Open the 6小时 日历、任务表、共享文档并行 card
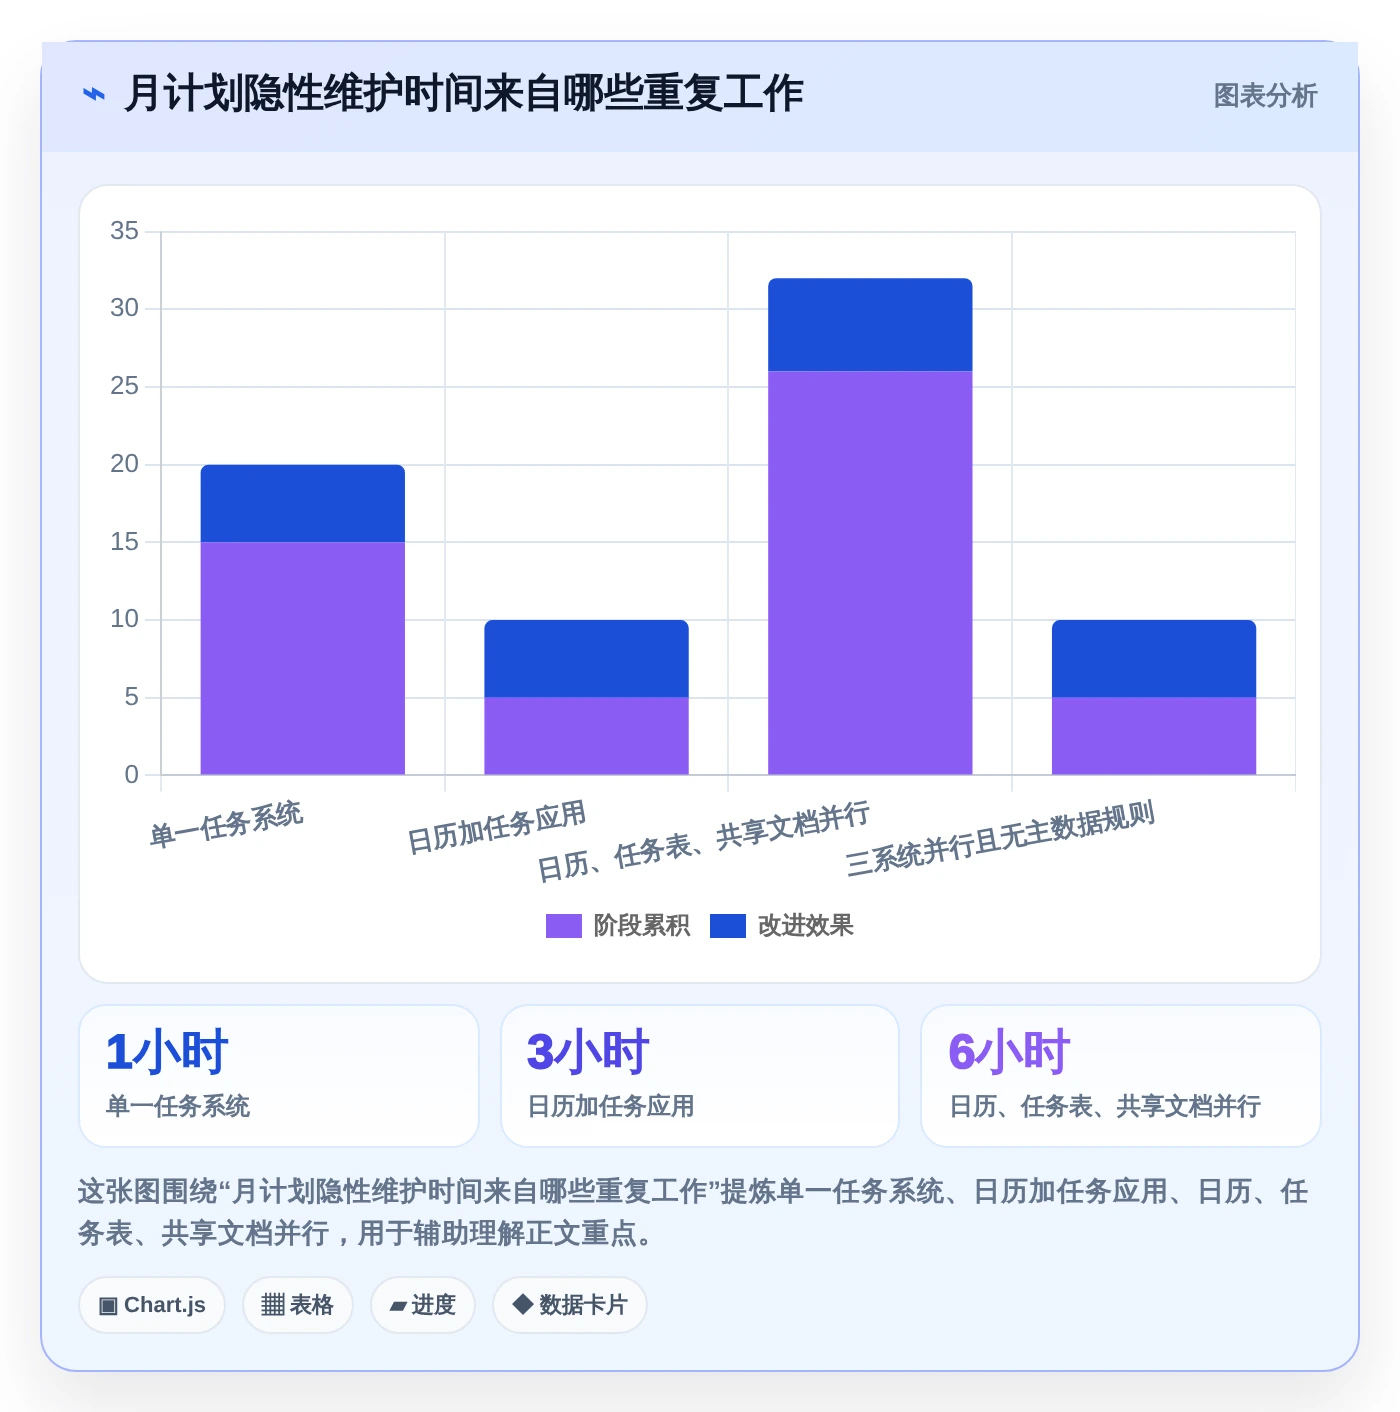 point(1121,1076)
